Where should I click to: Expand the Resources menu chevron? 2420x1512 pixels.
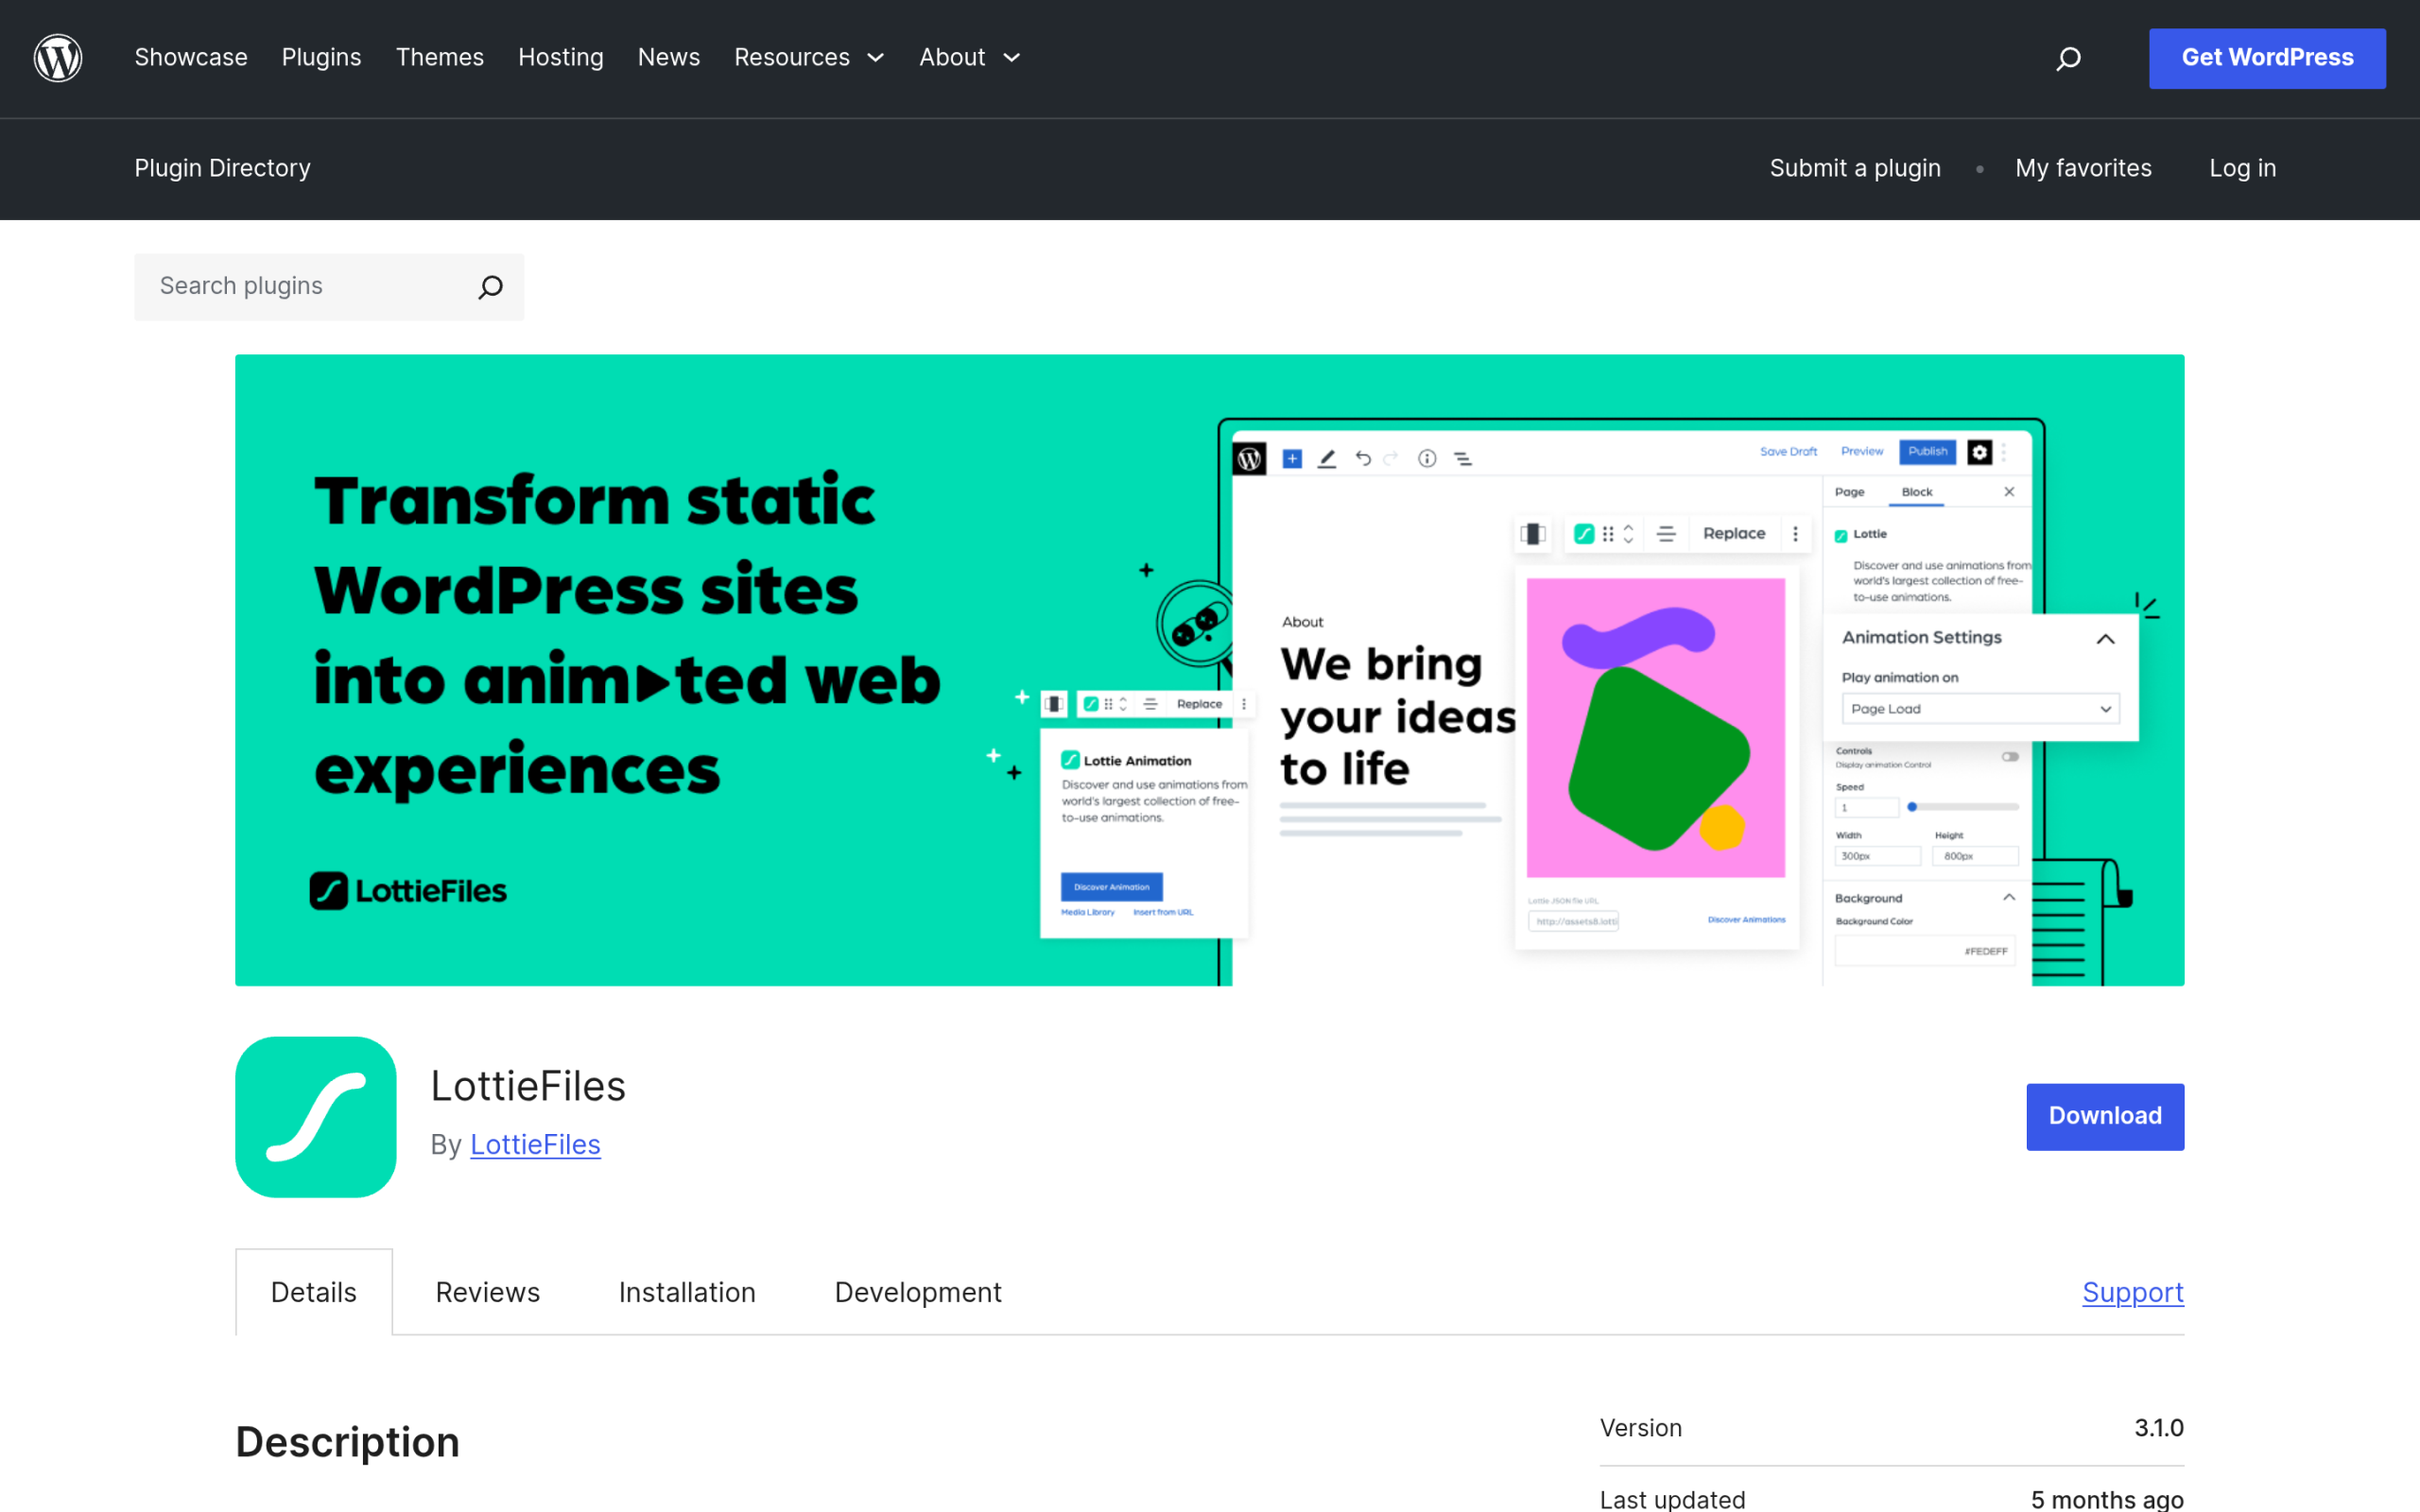(x=876, y=58)
